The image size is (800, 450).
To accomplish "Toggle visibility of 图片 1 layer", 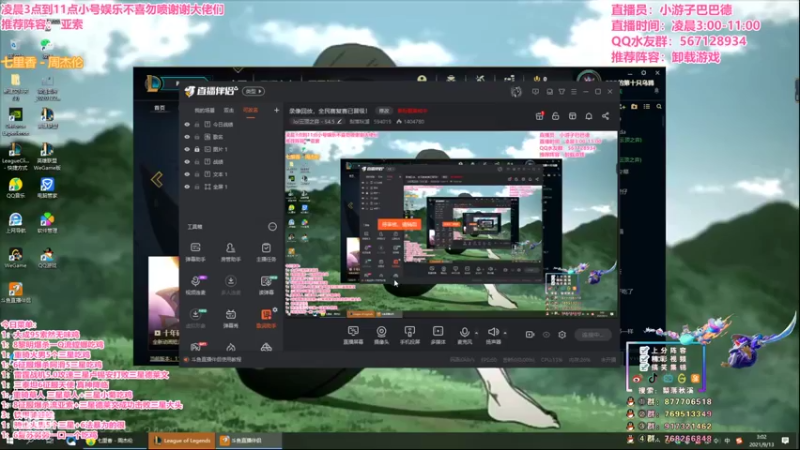I will pyautogui.click(x=187, y=149).
